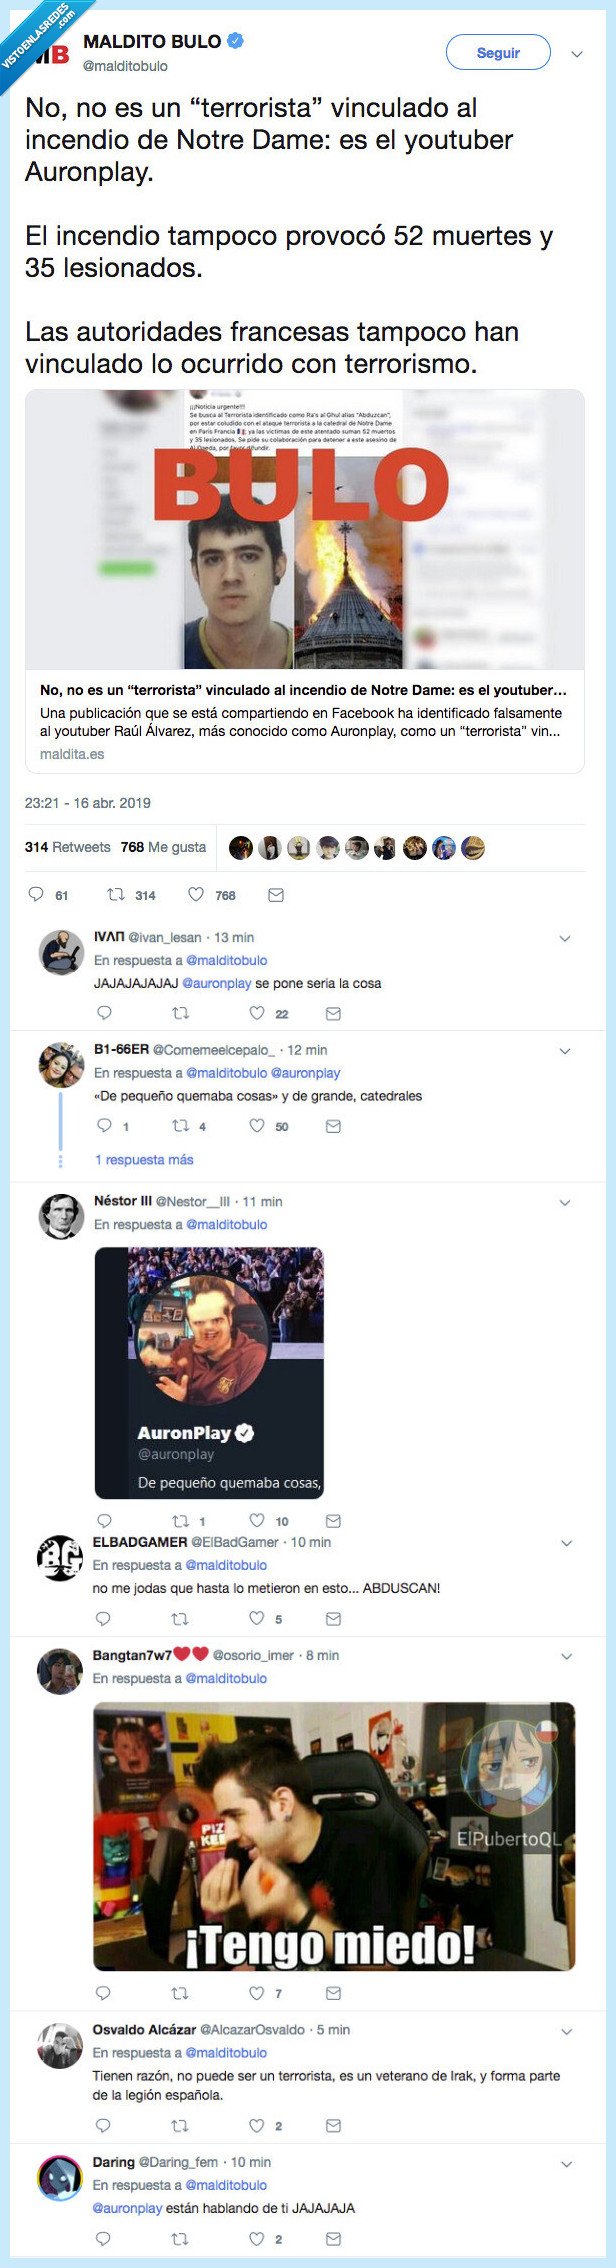Screen dimensions: 616x2268
Task: Show '1 respuesta más' thread
Action: point(144,1160)
